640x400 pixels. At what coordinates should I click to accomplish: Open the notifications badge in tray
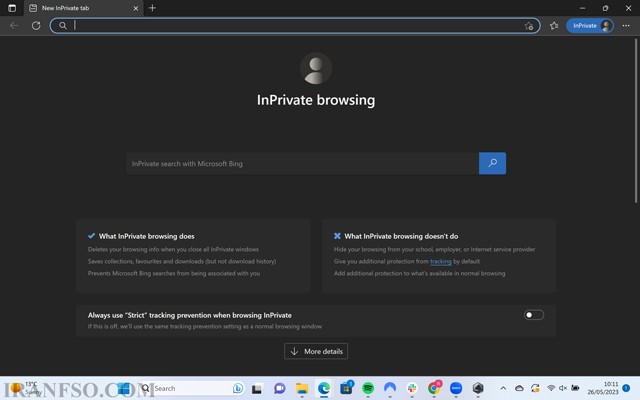tap(627, 388)
